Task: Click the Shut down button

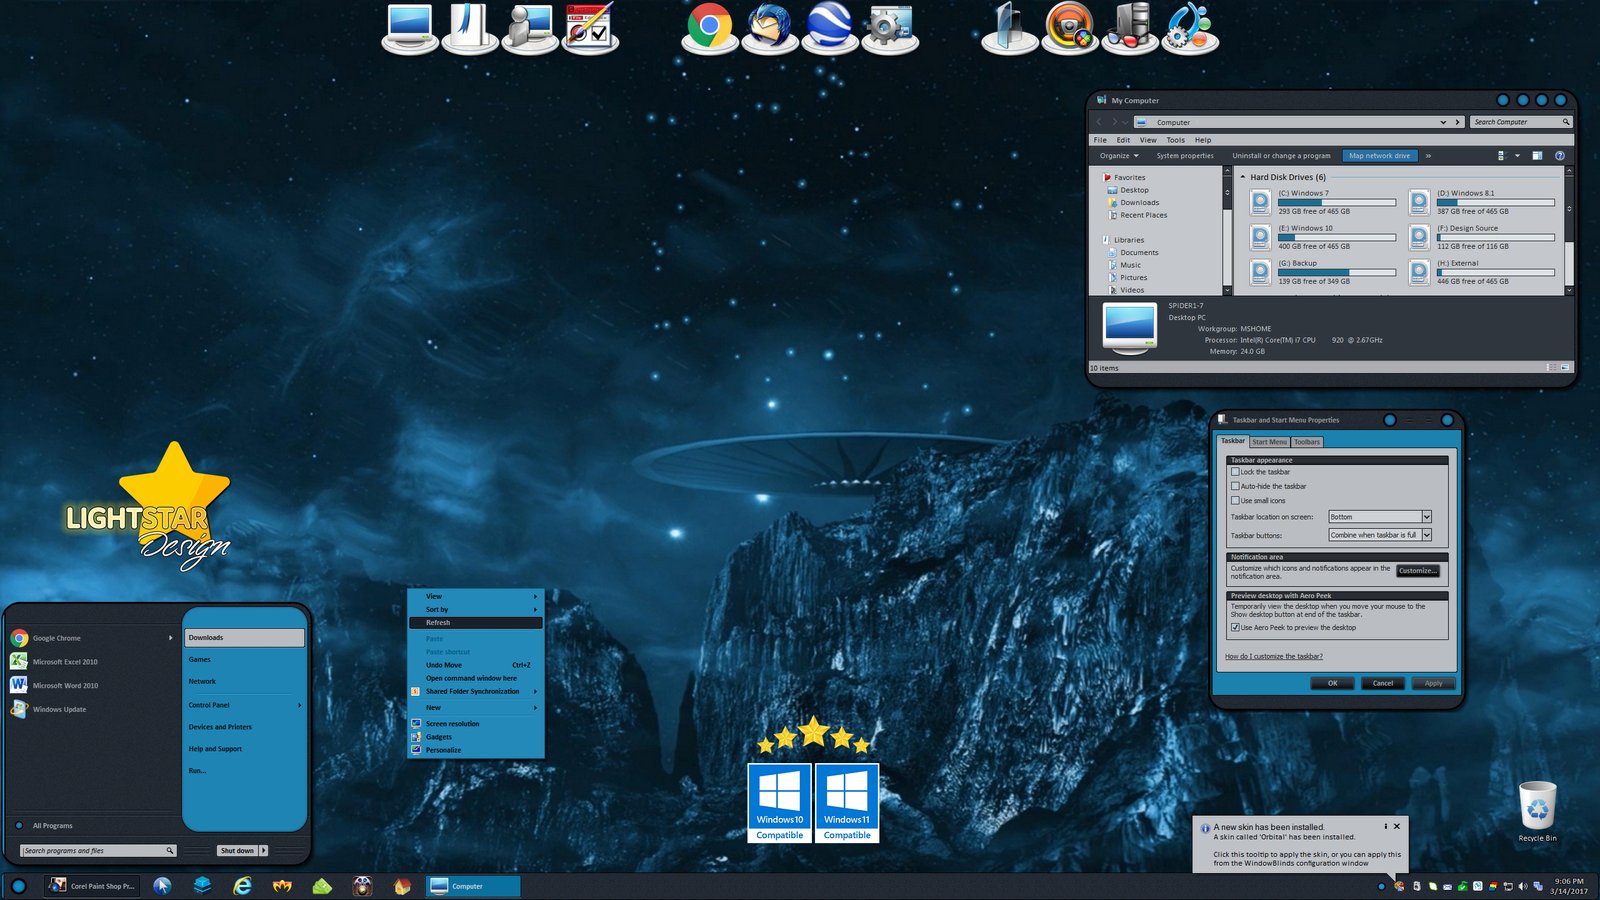Action: (x=237, y=851)
